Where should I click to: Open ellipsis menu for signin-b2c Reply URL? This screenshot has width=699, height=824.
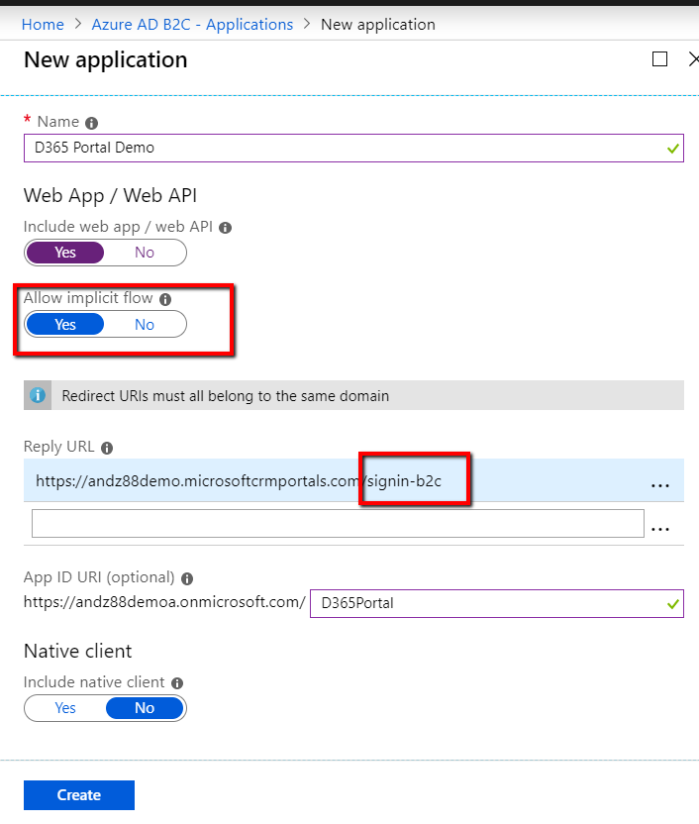[660, 483]
